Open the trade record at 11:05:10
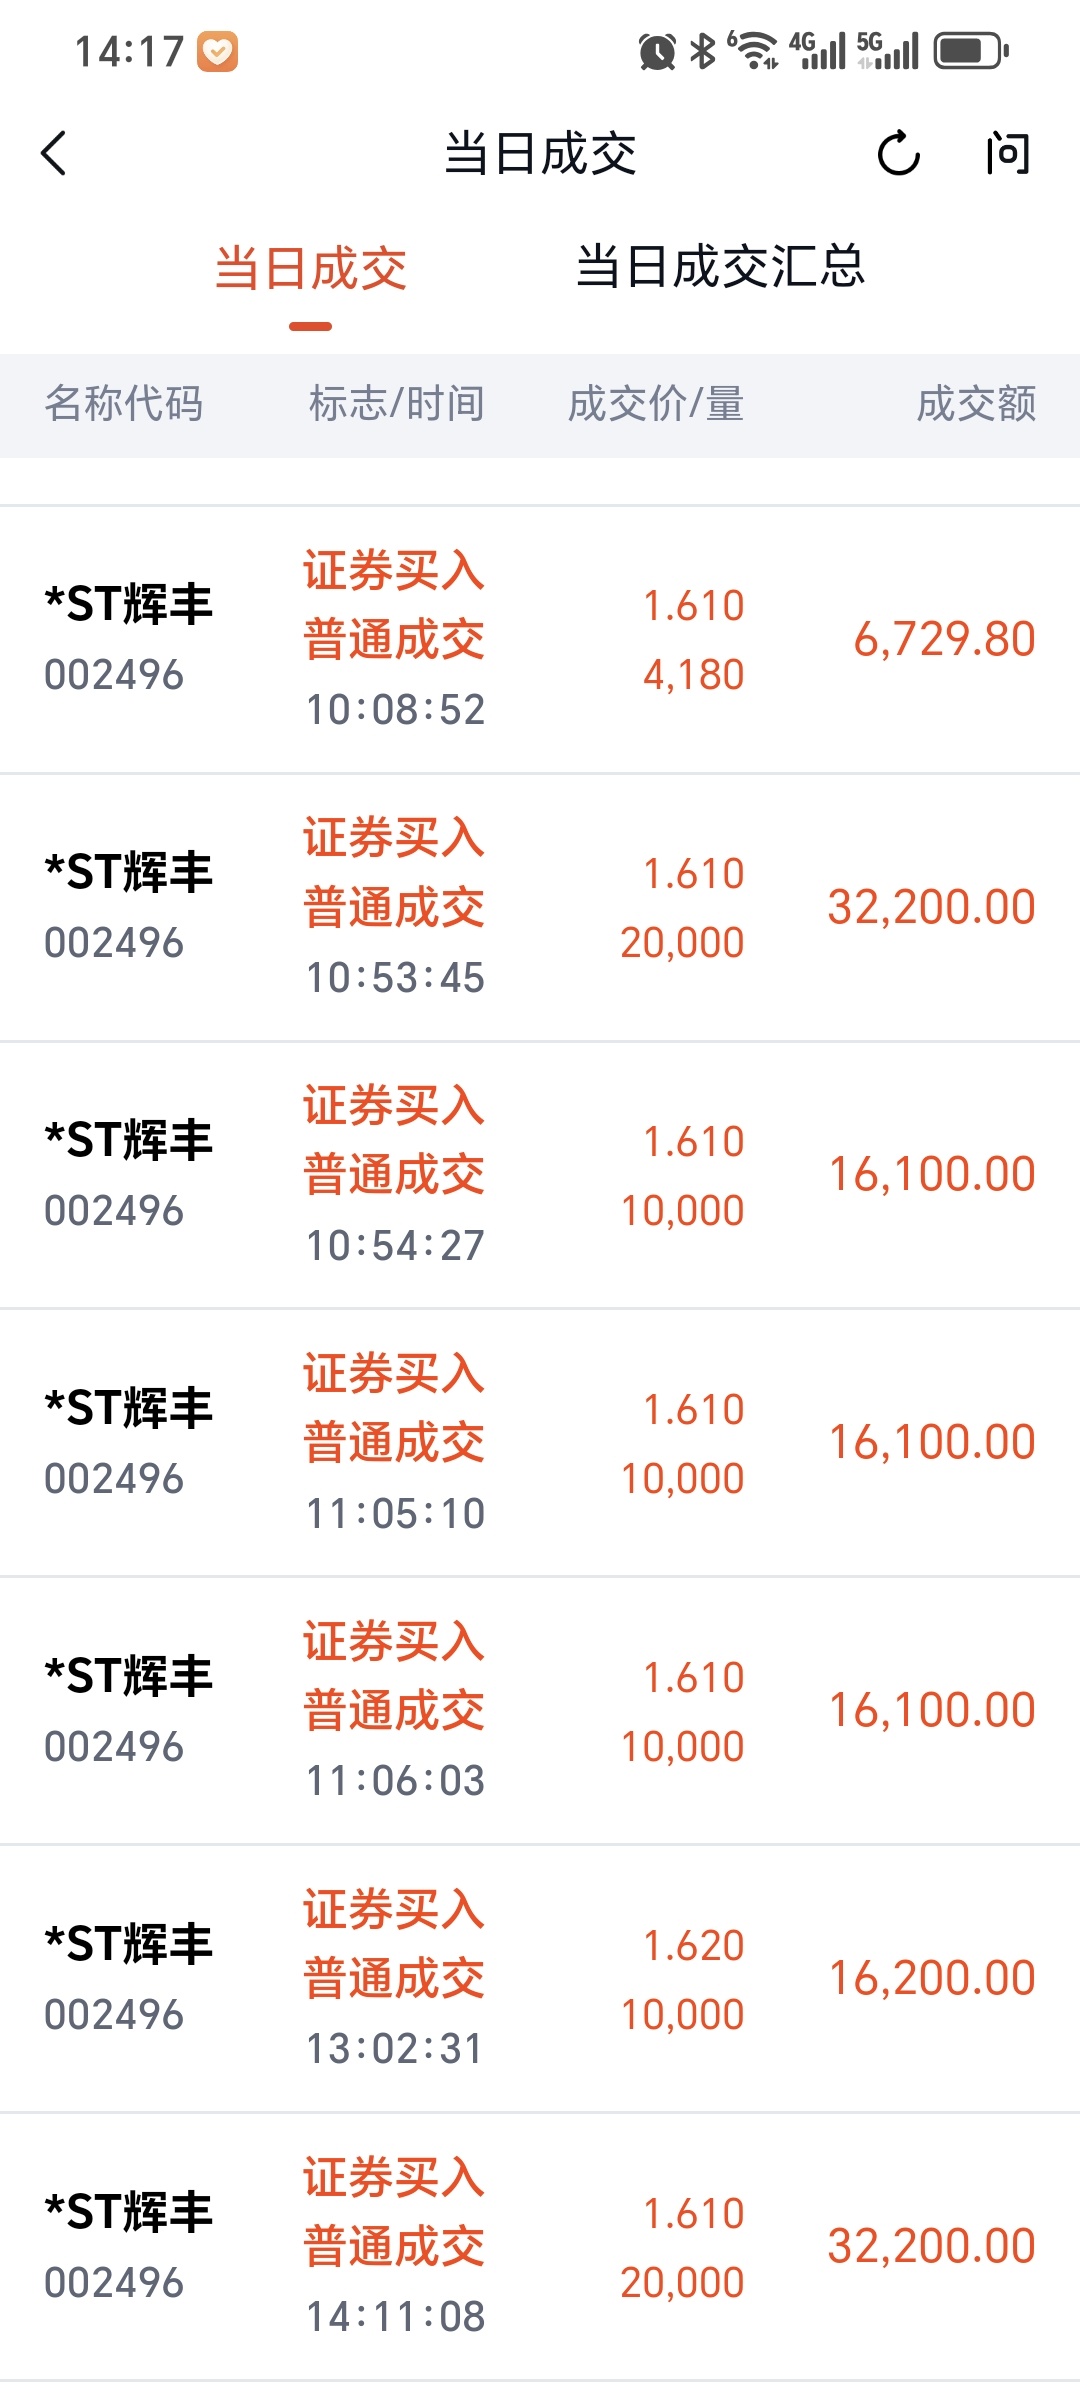The image size is (1080, 2400). [x=540, y=1443]
